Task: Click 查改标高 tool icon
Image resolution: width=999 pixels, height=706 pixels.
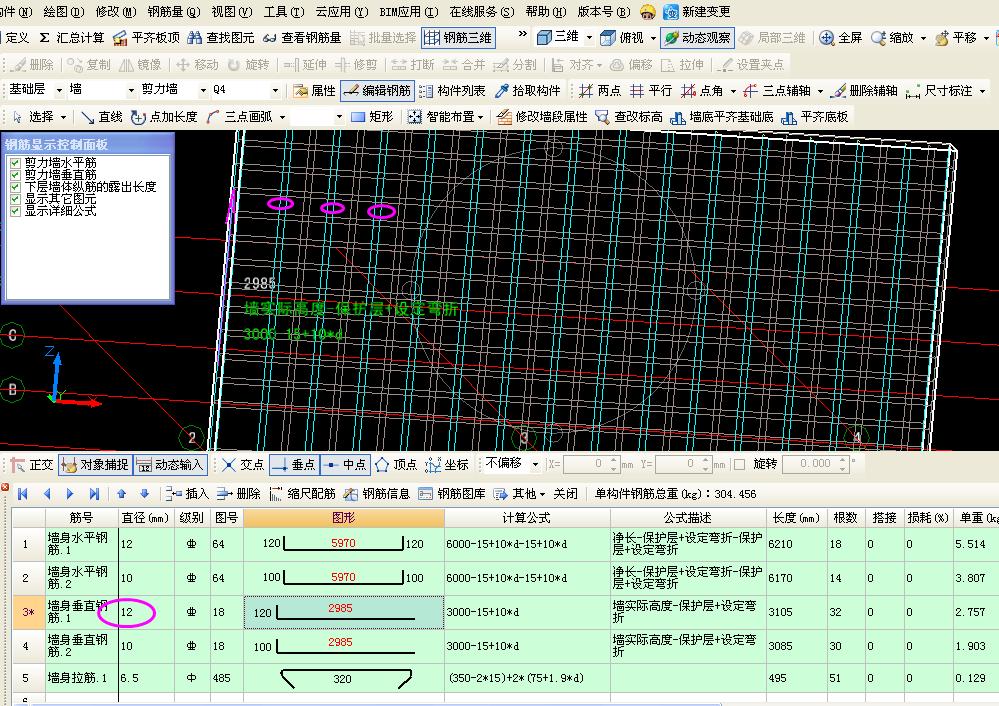Action: [x=602, y=117]
